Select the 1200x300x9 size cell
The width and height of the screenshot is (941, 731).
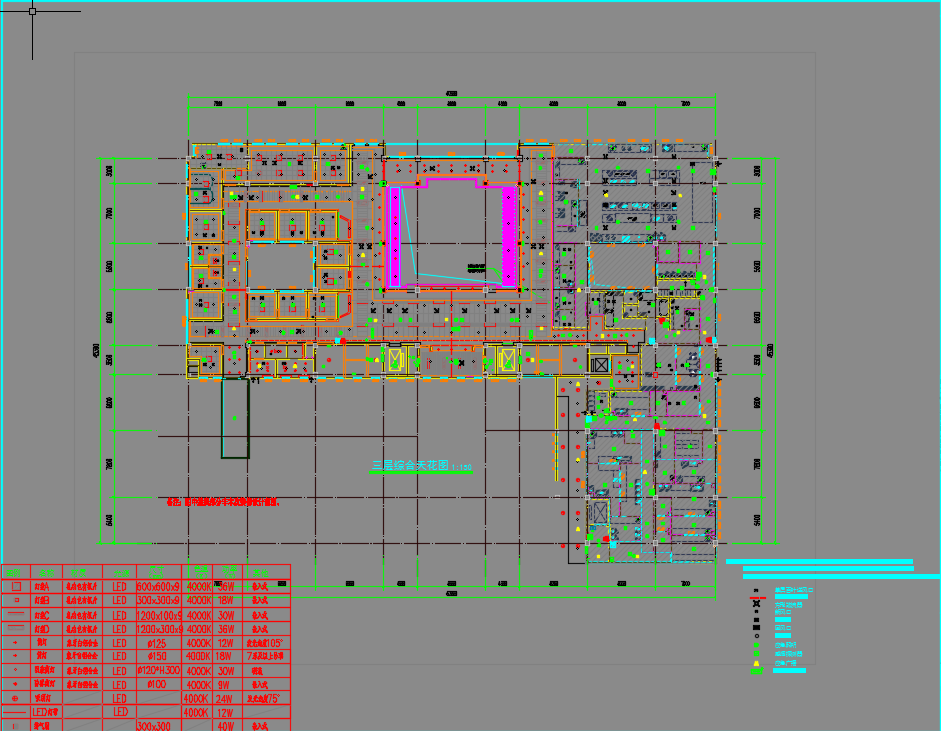158,629
